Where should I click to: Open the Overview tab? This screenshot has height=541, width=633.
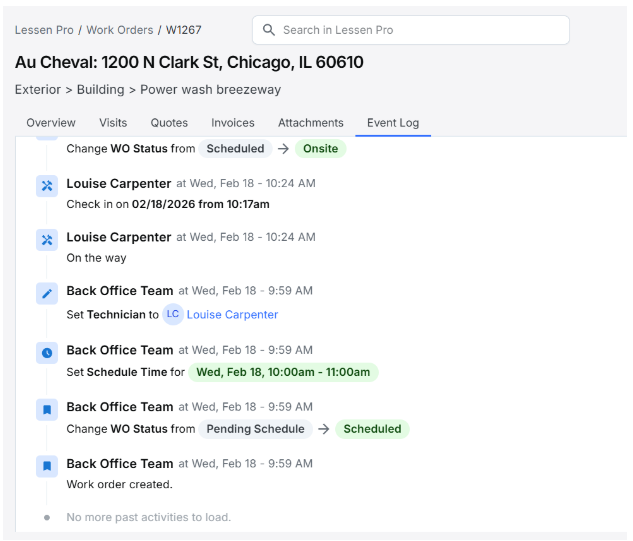coord(51,123)
